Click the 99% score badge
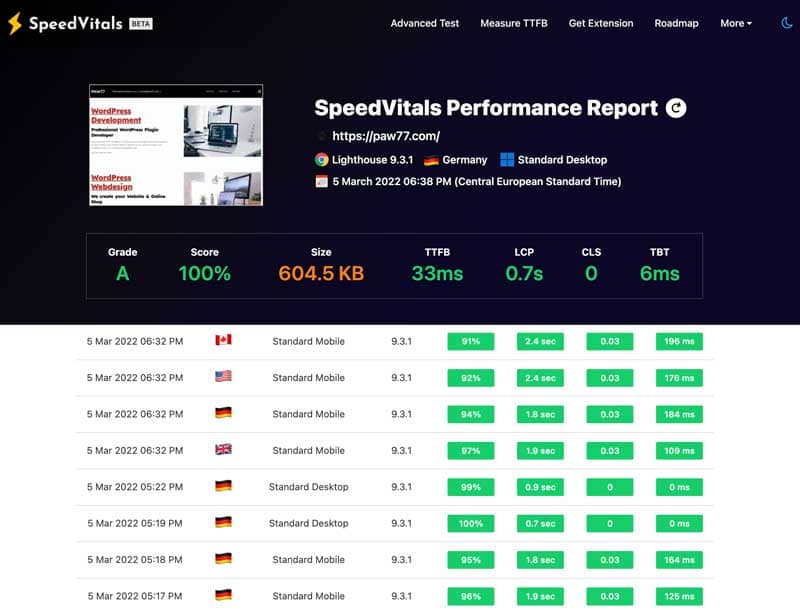800x610 pixels. click(471, 487)
